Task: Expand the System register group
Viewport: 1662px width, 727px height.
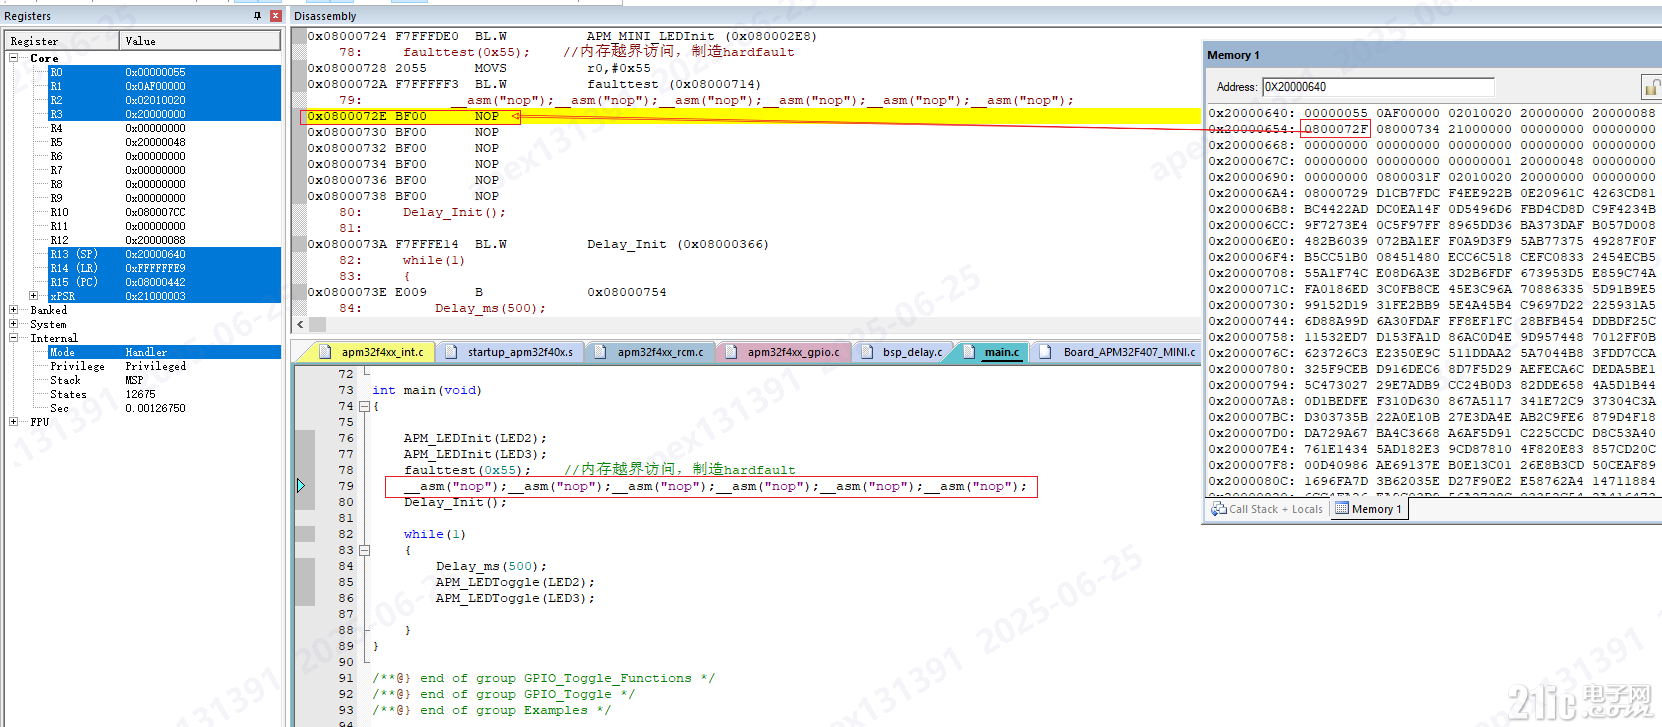Action: (14, 324)
